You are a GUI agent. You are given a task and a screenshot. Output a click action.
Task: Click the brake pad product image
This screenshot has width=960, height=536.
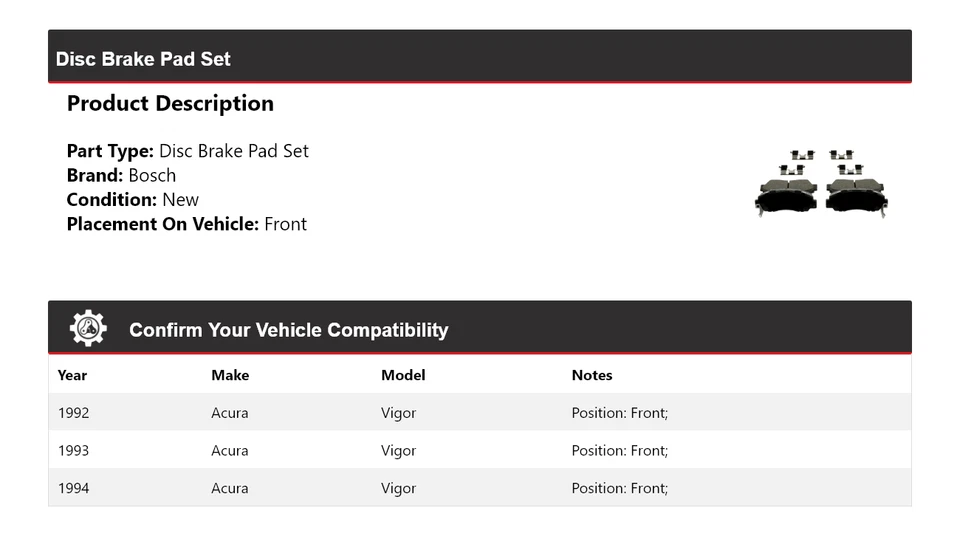point(821,183)
